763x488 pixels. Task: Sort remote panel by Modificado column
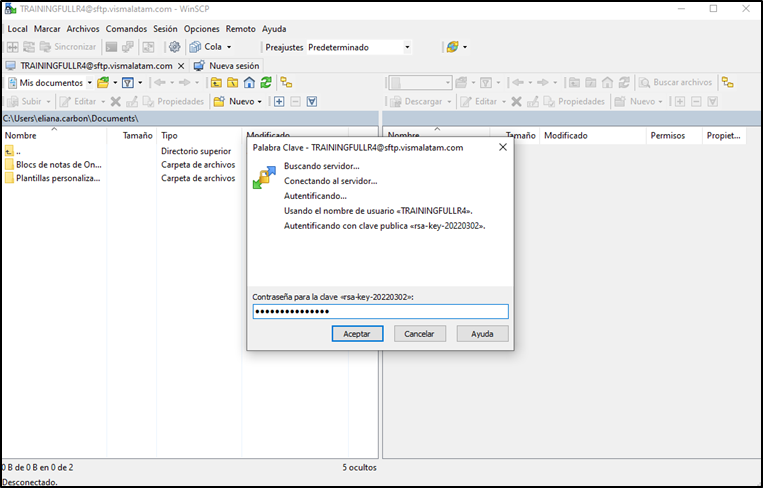[x=593, y=135]
